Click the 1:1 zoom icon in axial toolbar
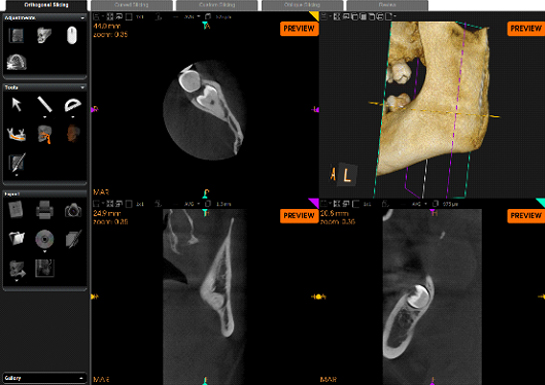 pos(140,17)
